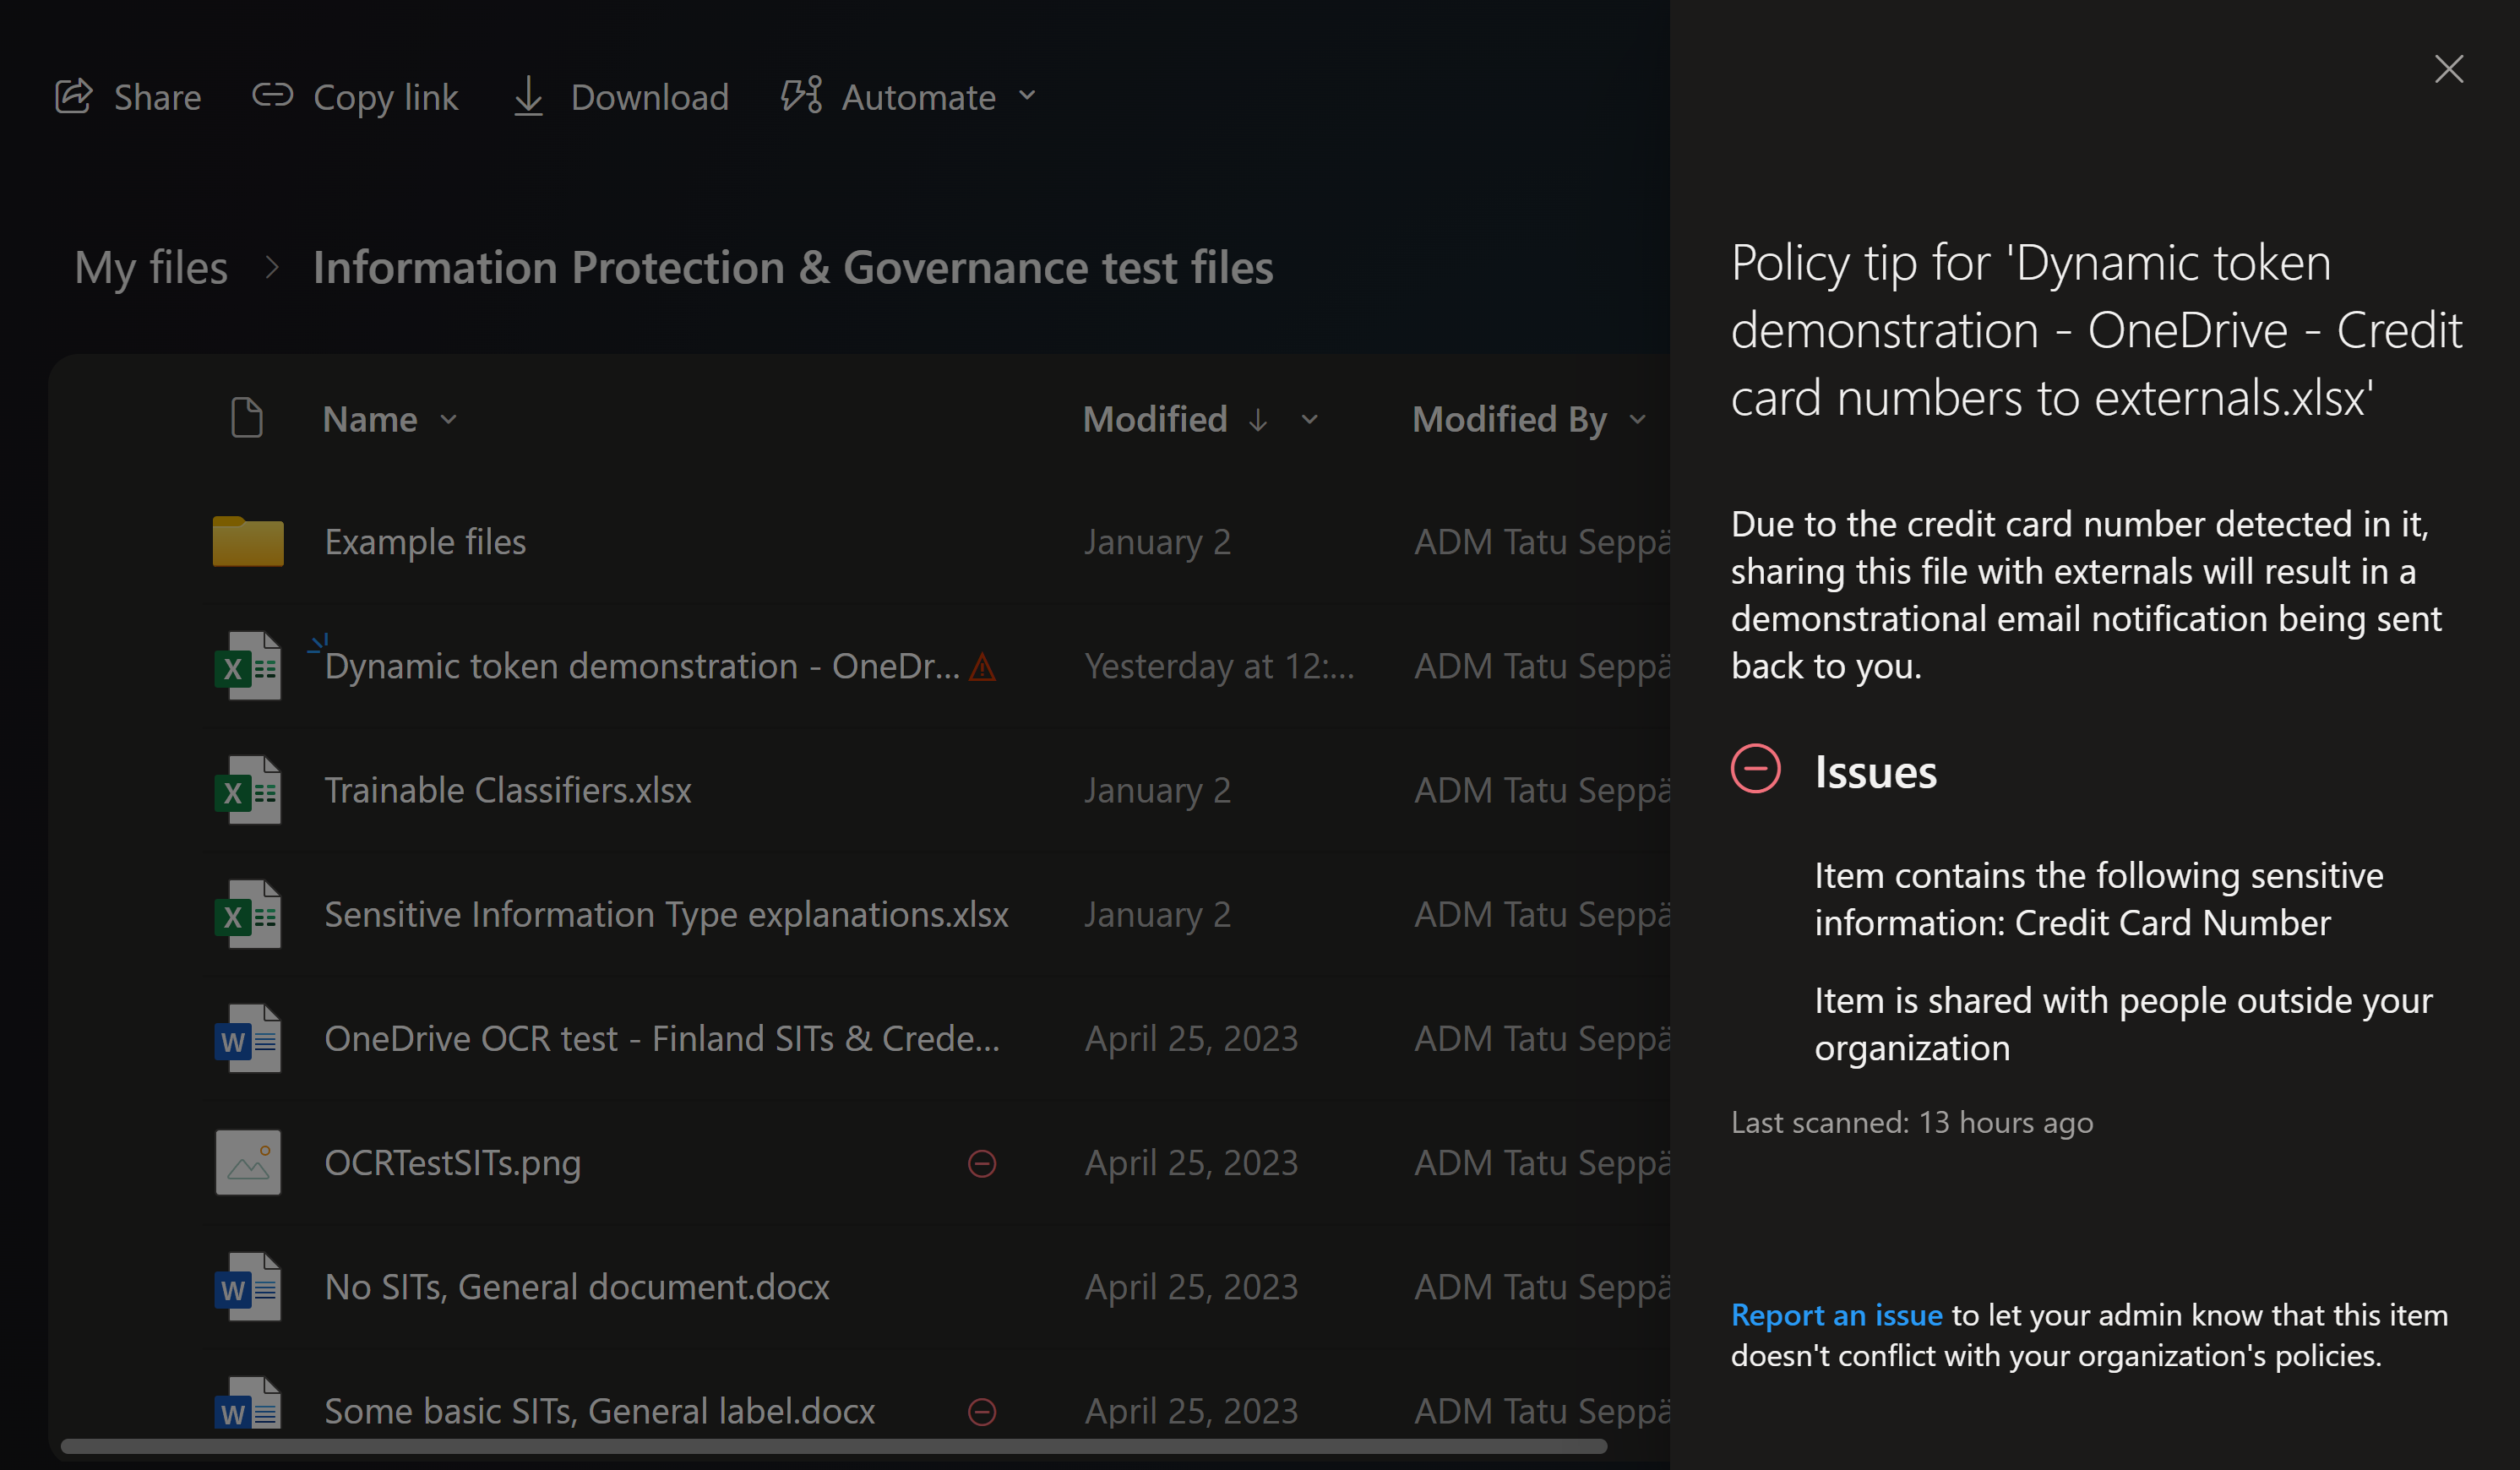Open the Example files folder

click(x=425, y=542)
